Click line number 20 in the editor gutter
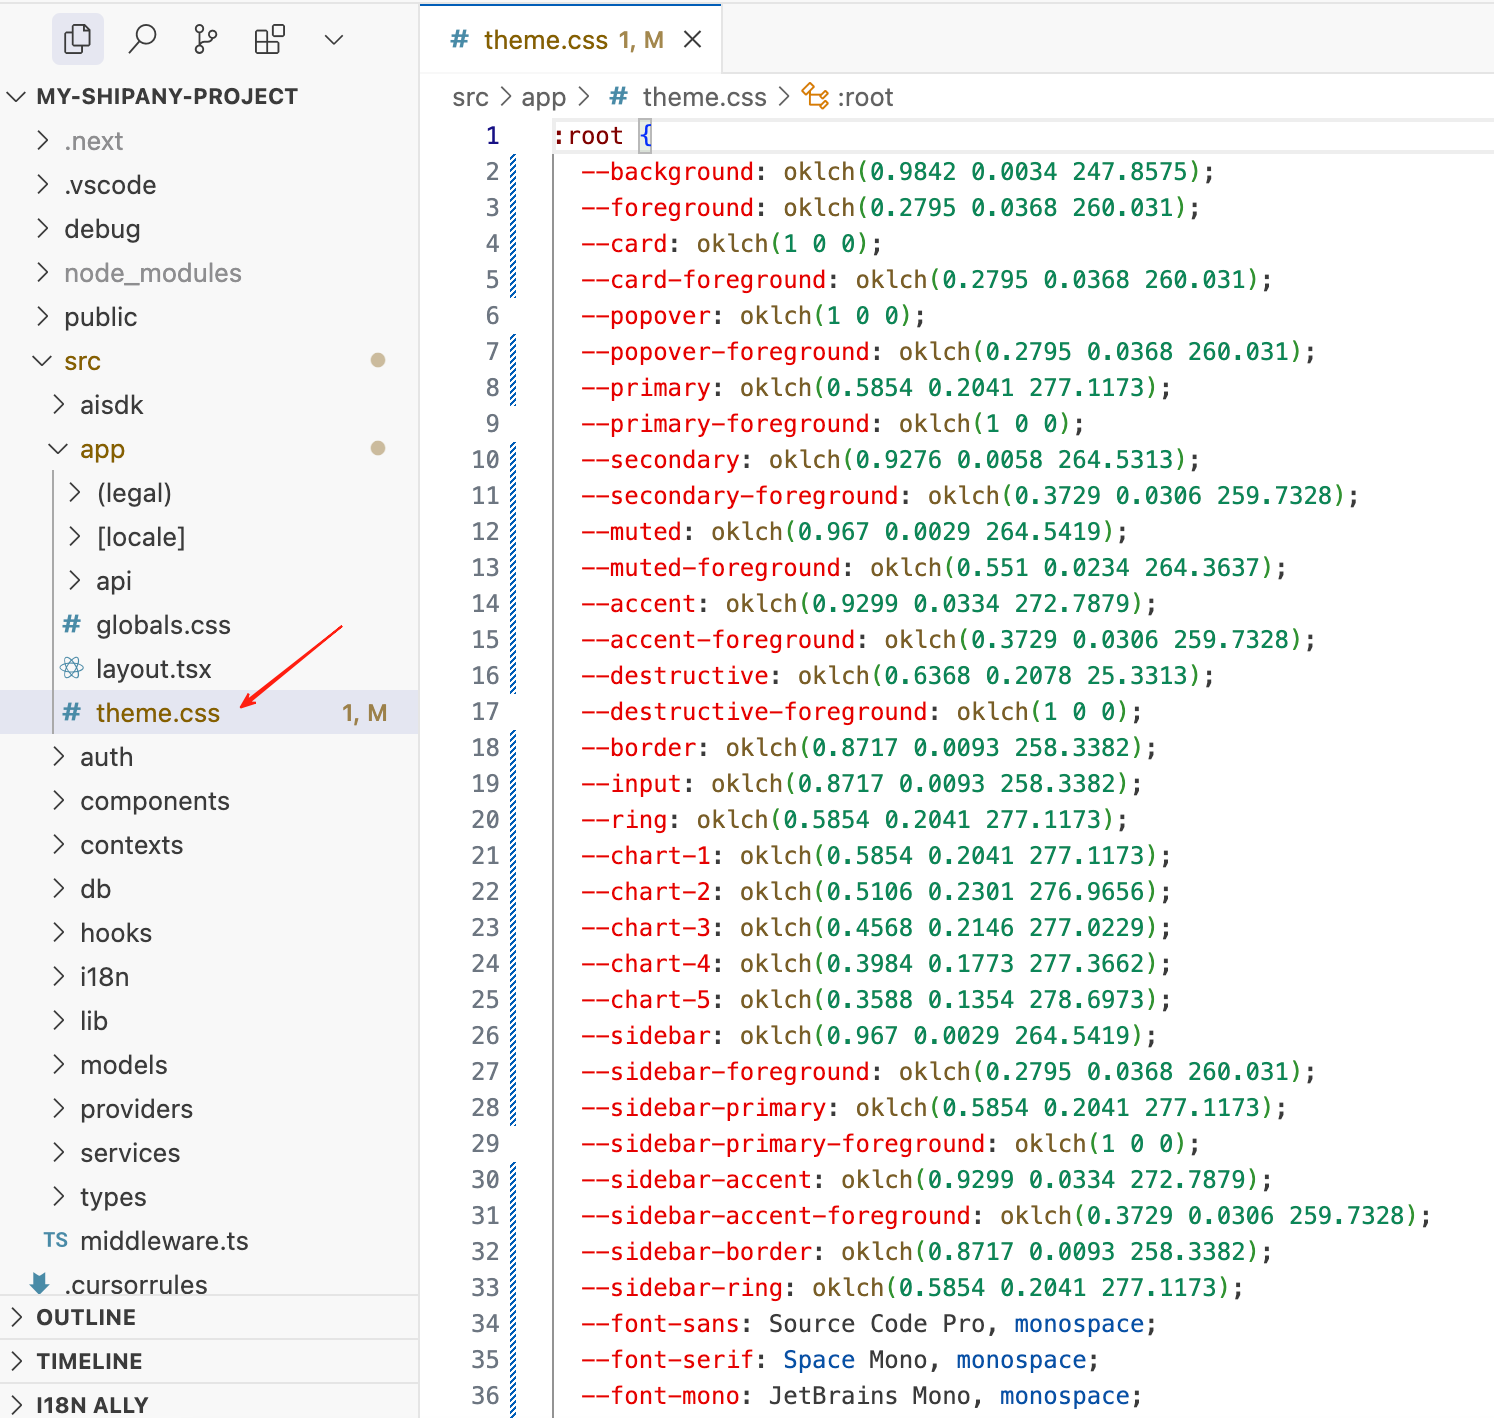This screenshot has height=1418, width=1494. 485,819
